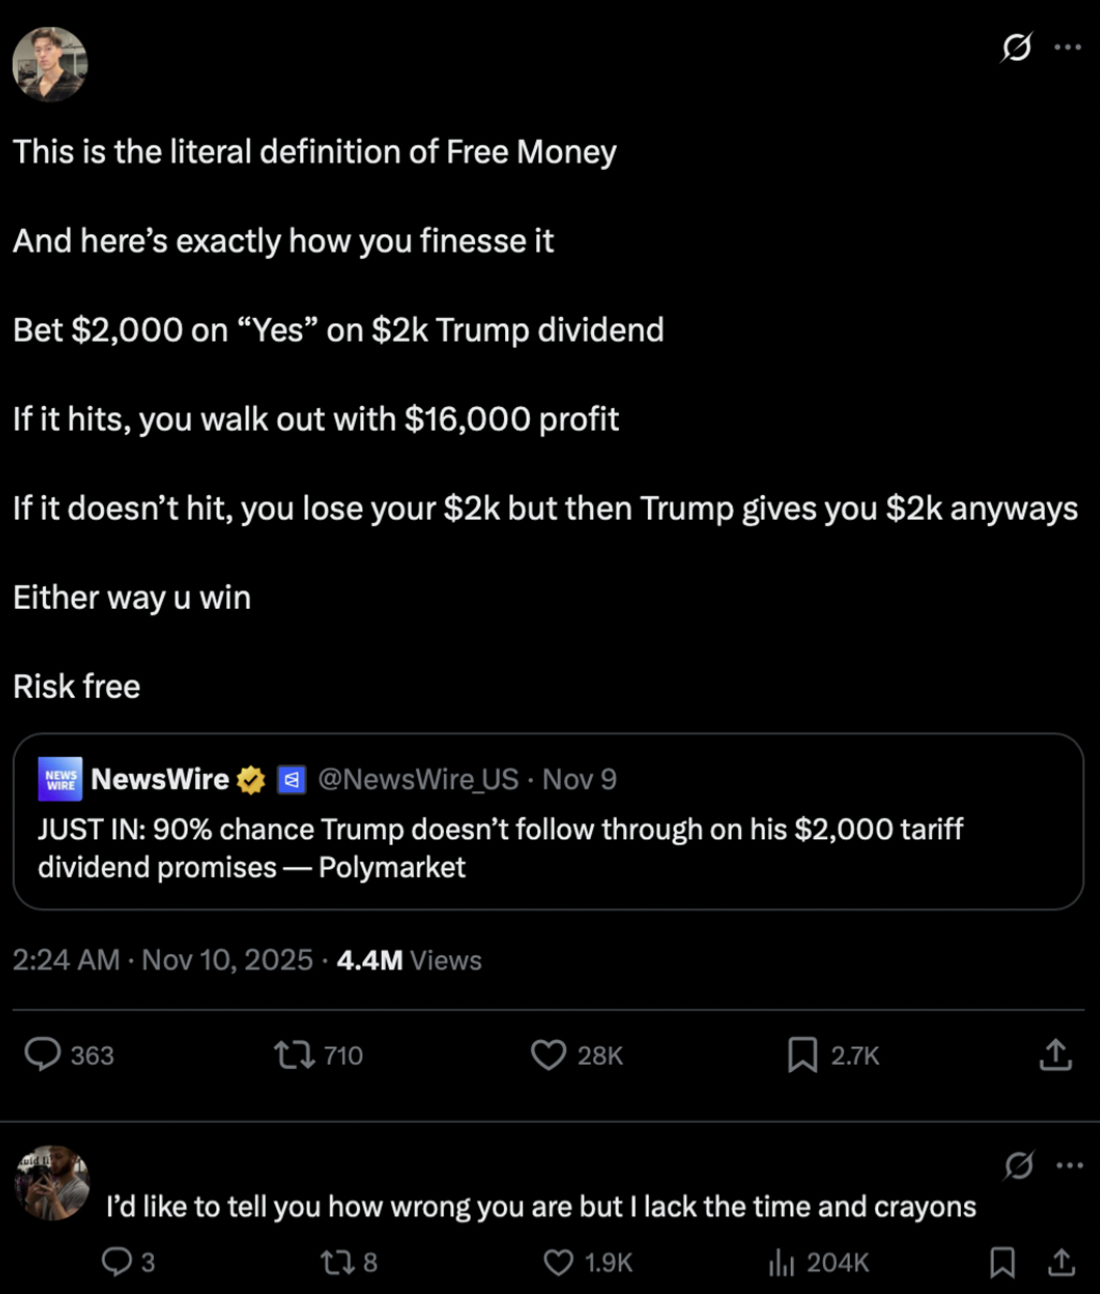Like the main post with 28K likes
The height and width of the screenshot is (1294, 1100).
(548, 1054)
